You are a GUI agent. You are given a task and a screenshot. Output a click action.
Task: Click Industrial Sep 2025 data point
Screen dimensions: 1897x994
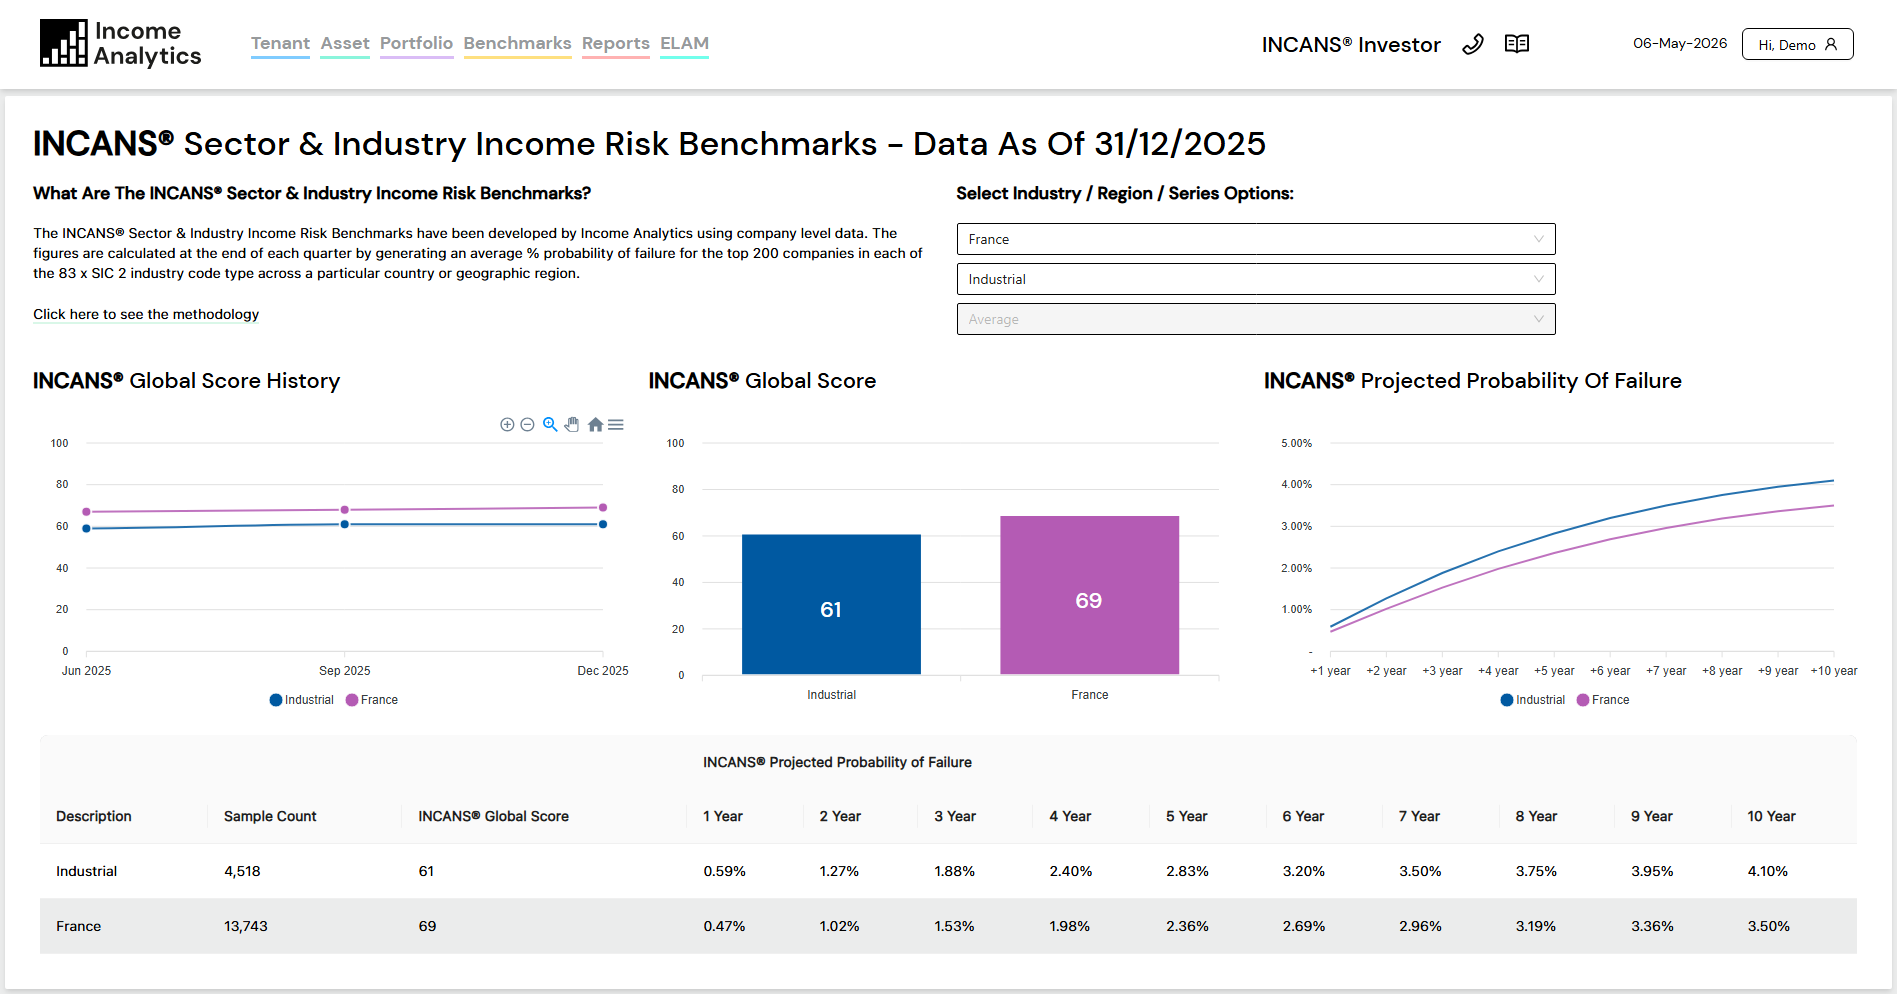click(345, 524)
